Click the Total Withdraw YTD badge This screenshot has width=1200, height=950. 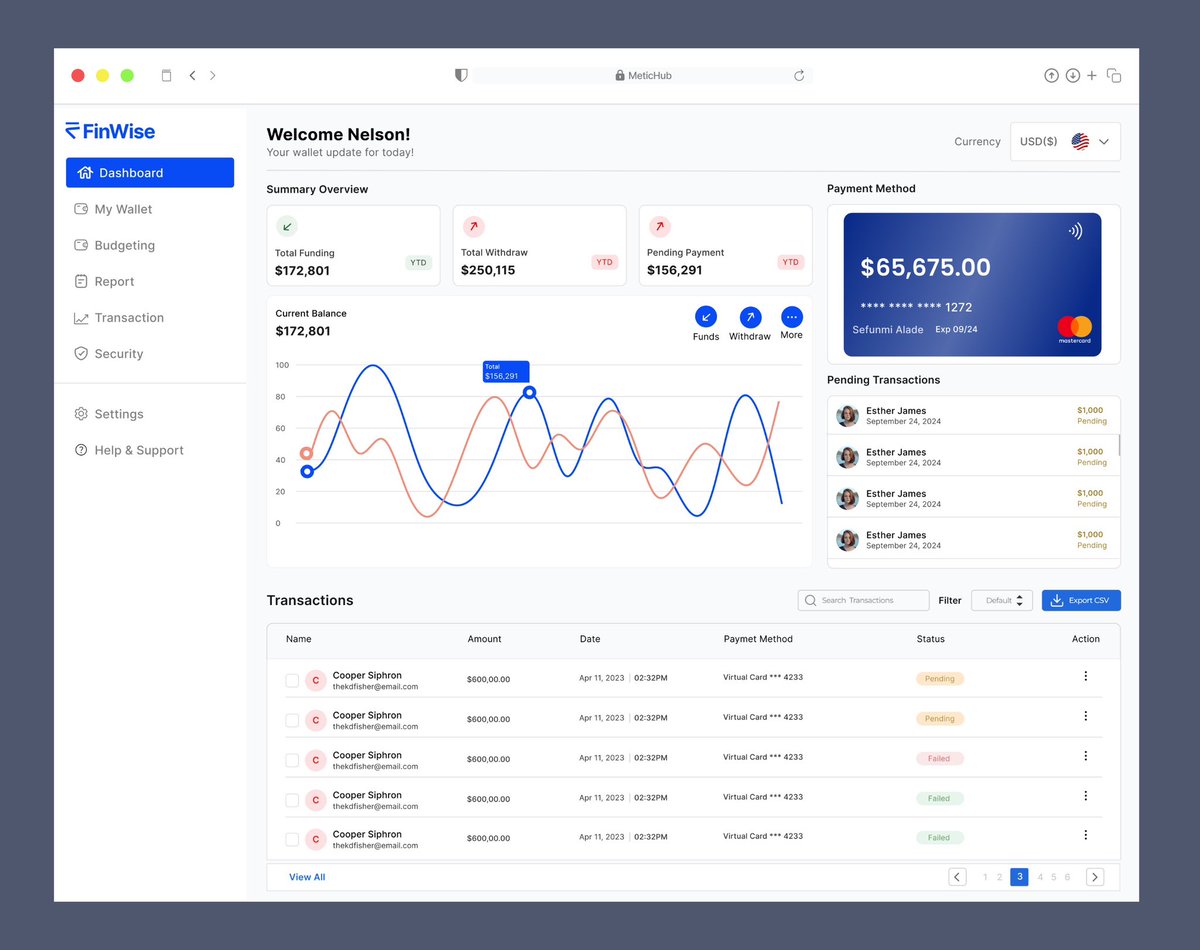[x=604, y=263]
